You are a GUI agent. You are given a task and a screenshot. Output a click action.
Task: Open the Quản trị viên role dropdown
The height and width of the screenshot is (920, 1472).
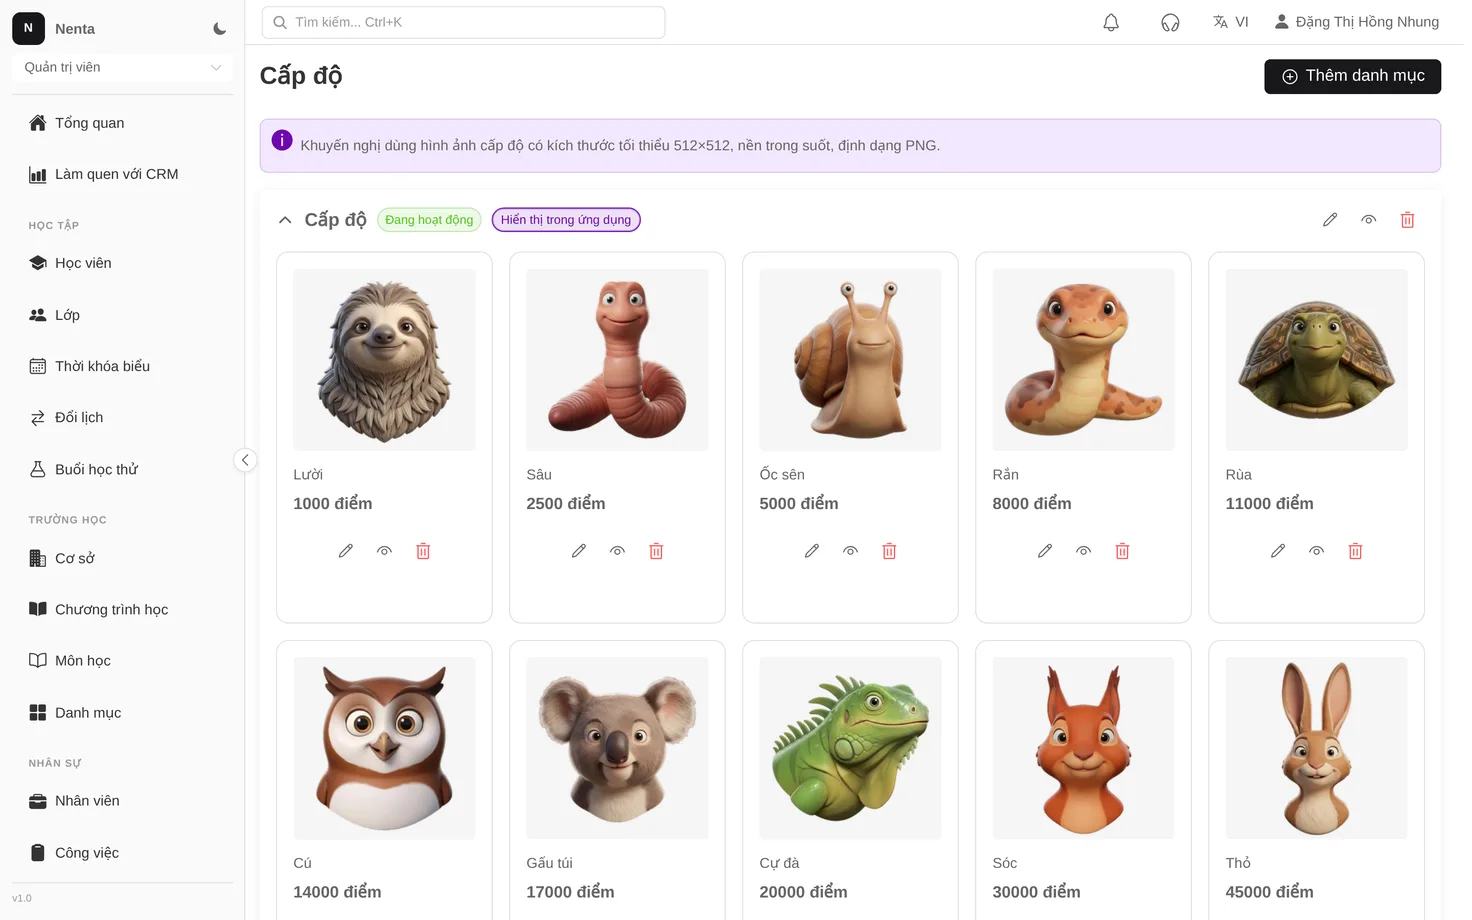tap(122, 67)
